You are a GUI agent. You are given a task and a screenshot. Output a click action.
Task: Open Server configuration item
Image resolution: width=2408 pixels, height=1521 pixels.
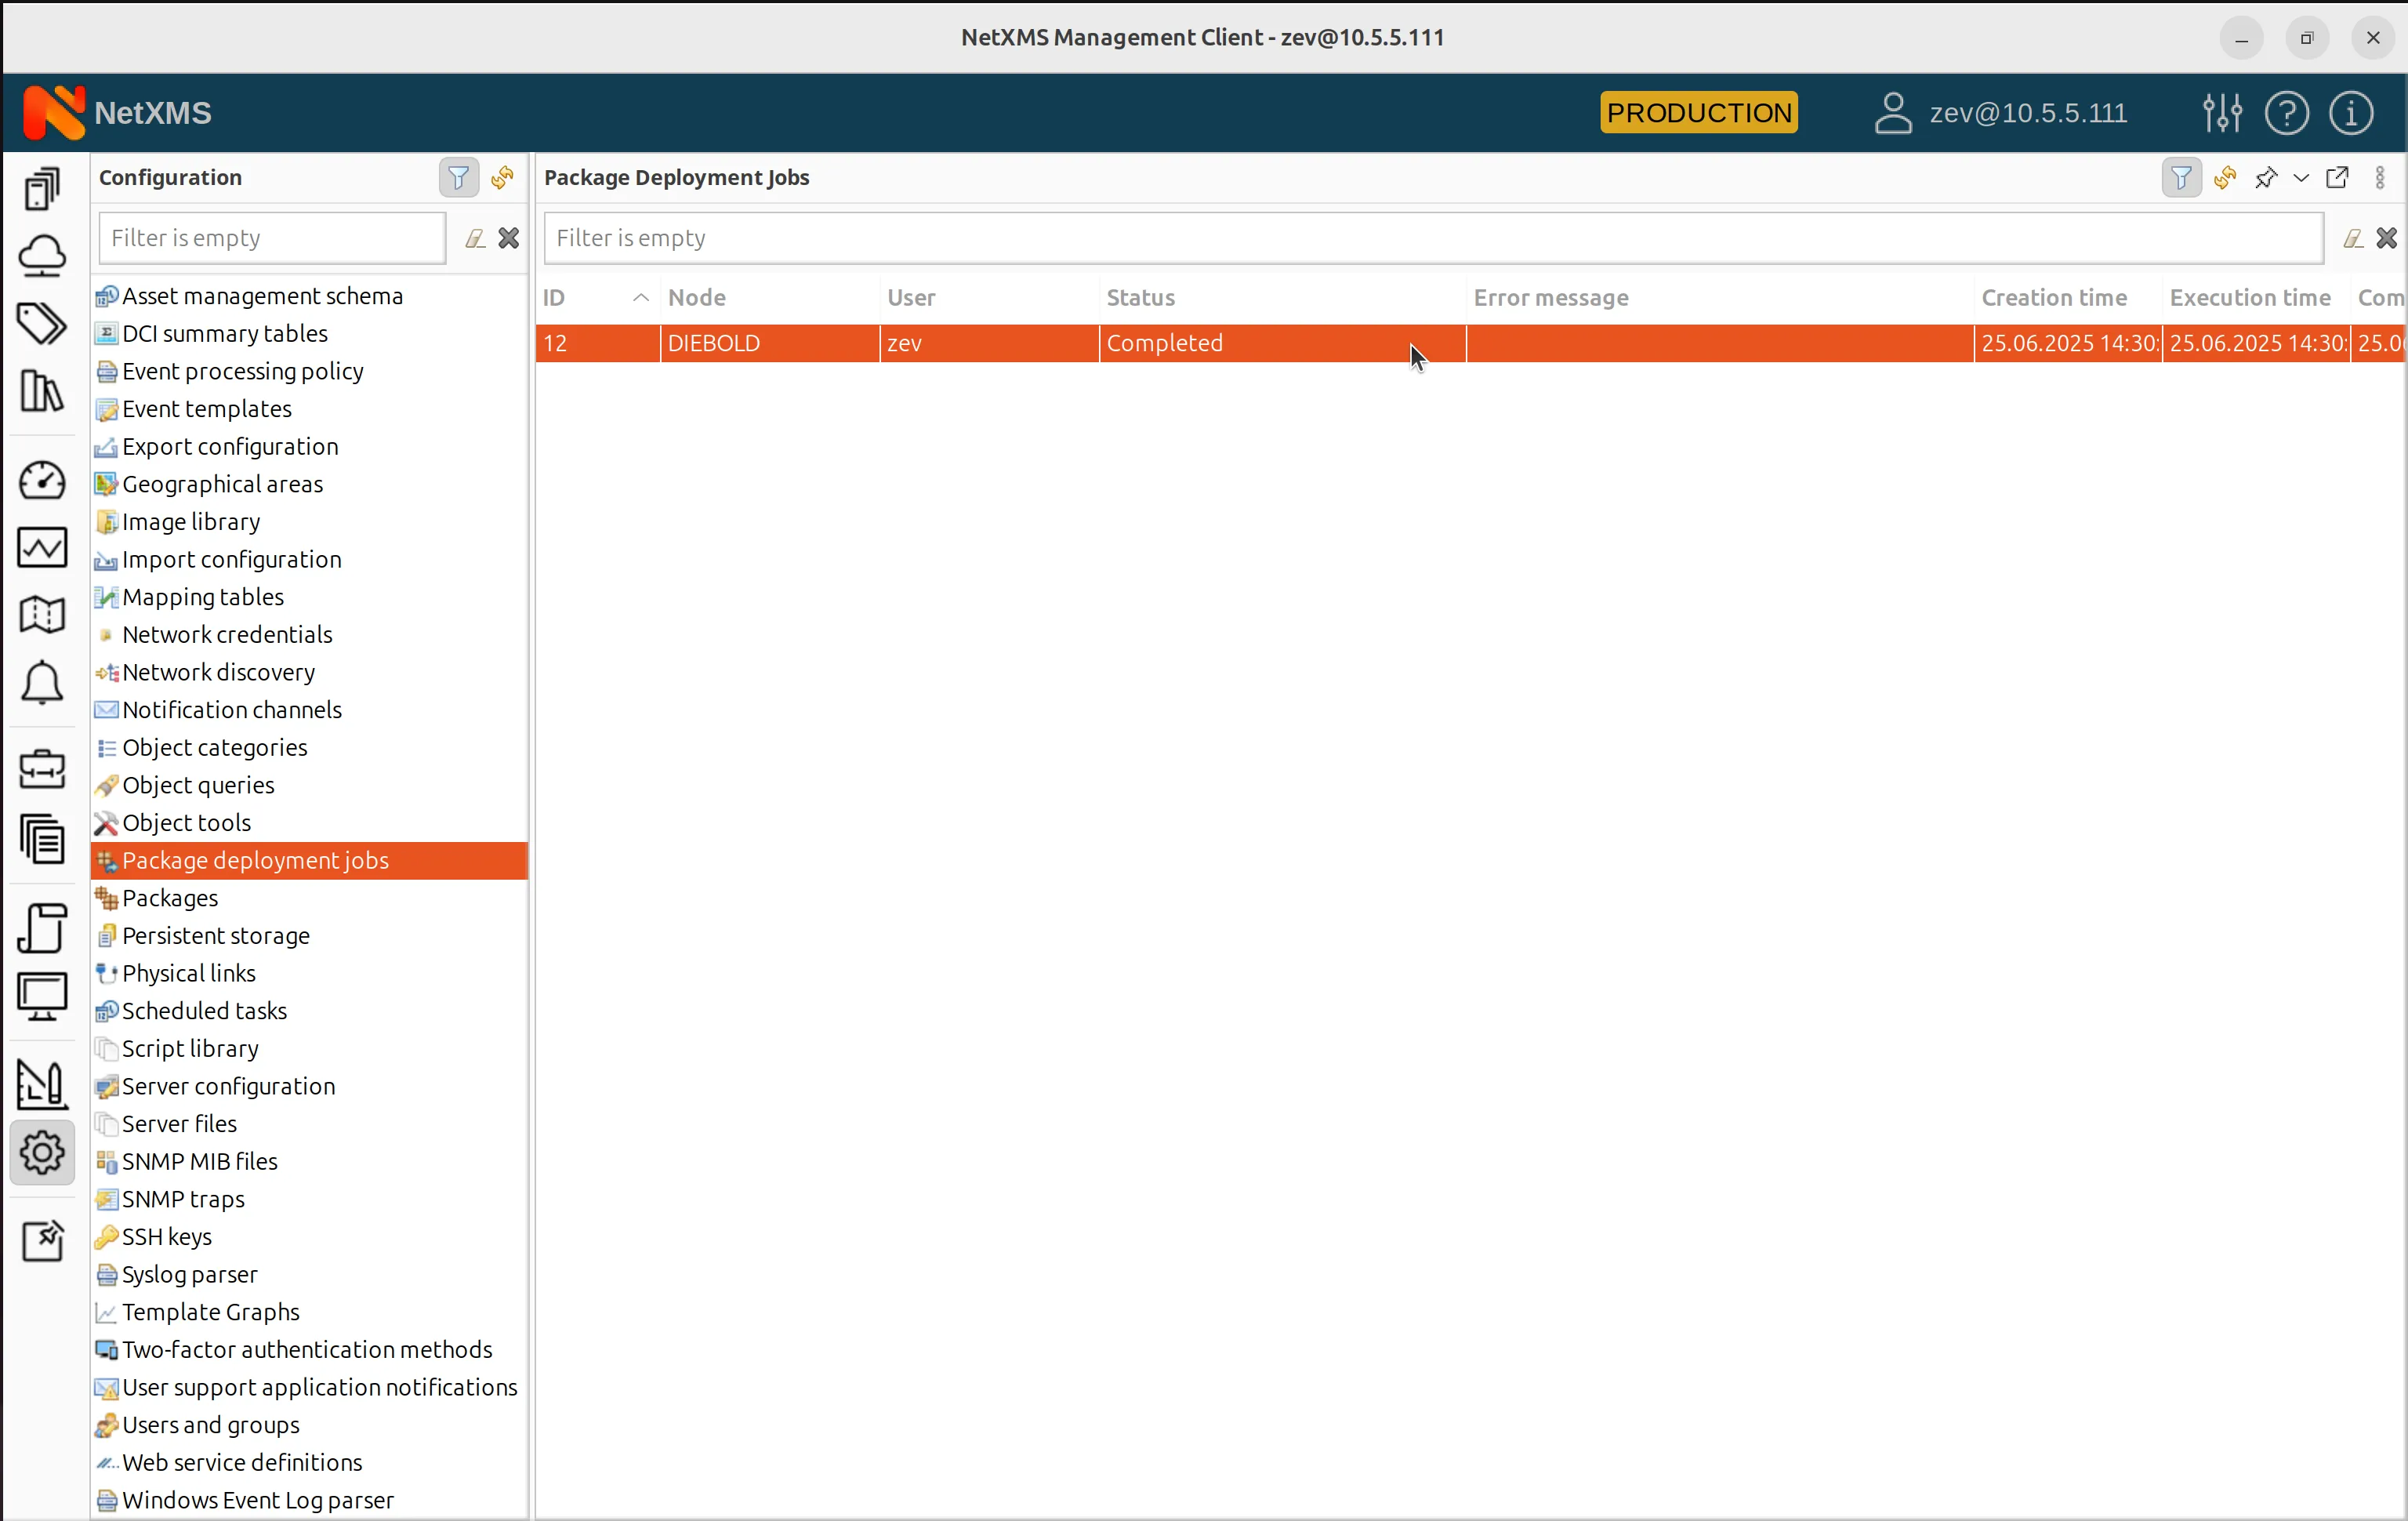tap(228, 1086)
